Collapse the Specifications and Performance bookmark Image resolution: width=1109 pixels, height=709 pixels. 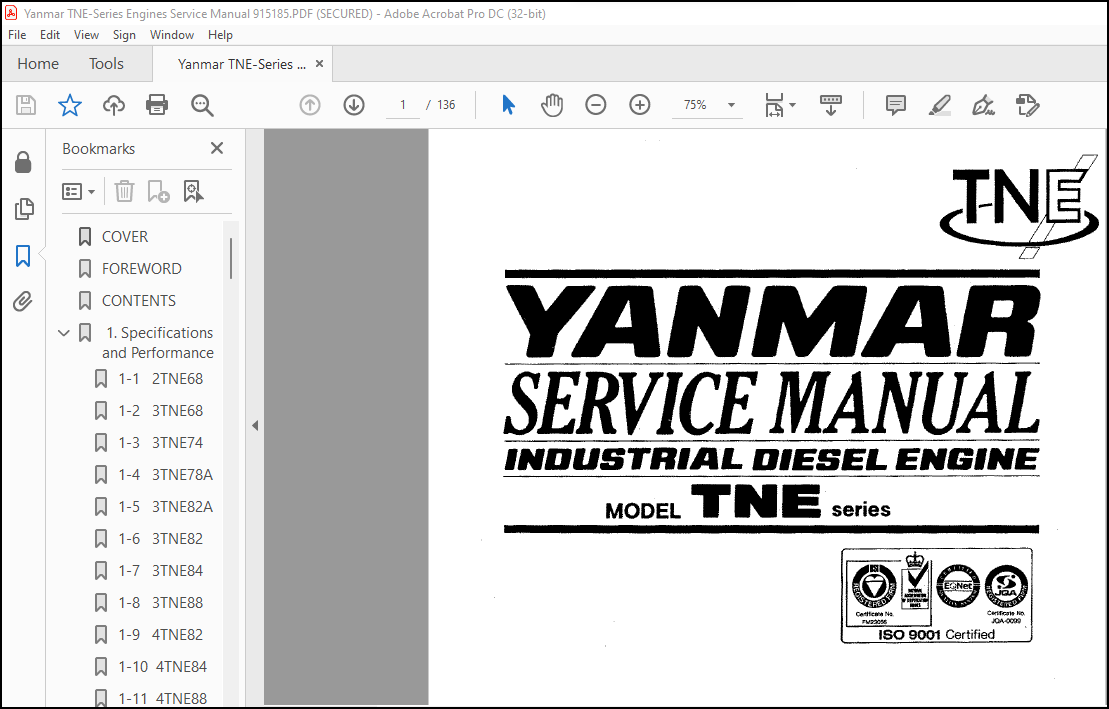[64, 333]
